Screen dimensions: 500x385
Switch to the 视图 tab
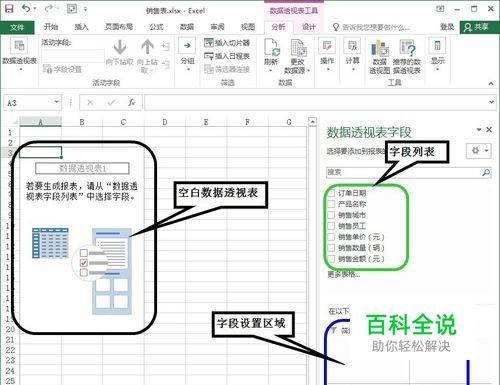click(248, 27)
